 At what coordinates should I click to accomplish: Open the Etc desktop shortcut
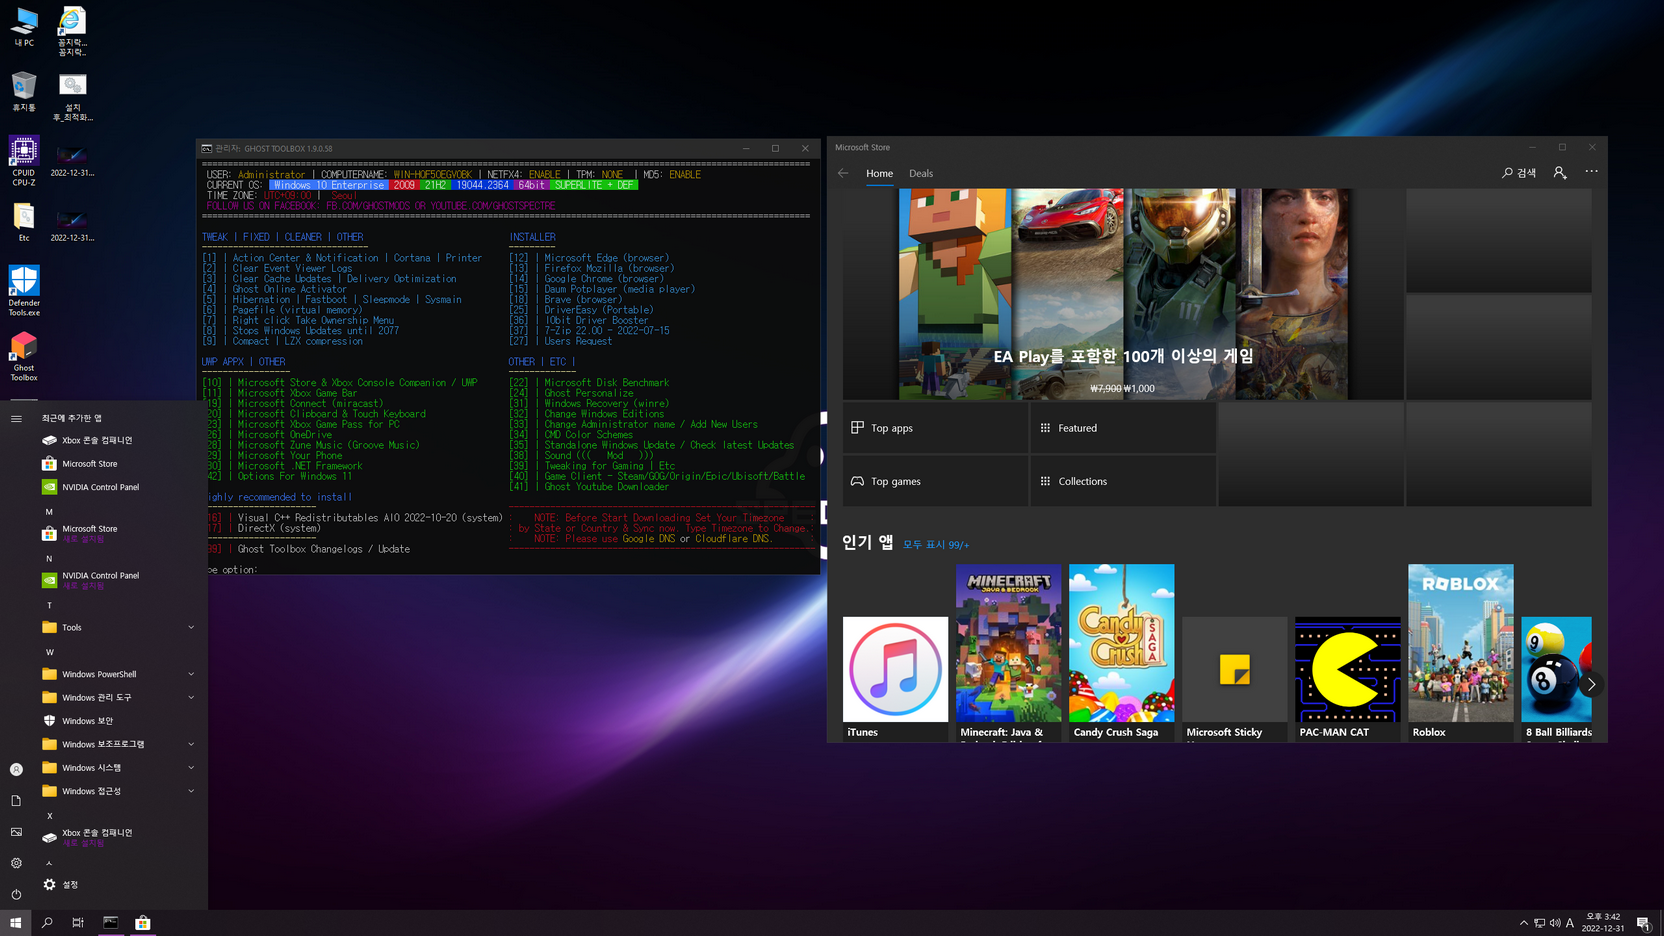click(x=24, y=222)
